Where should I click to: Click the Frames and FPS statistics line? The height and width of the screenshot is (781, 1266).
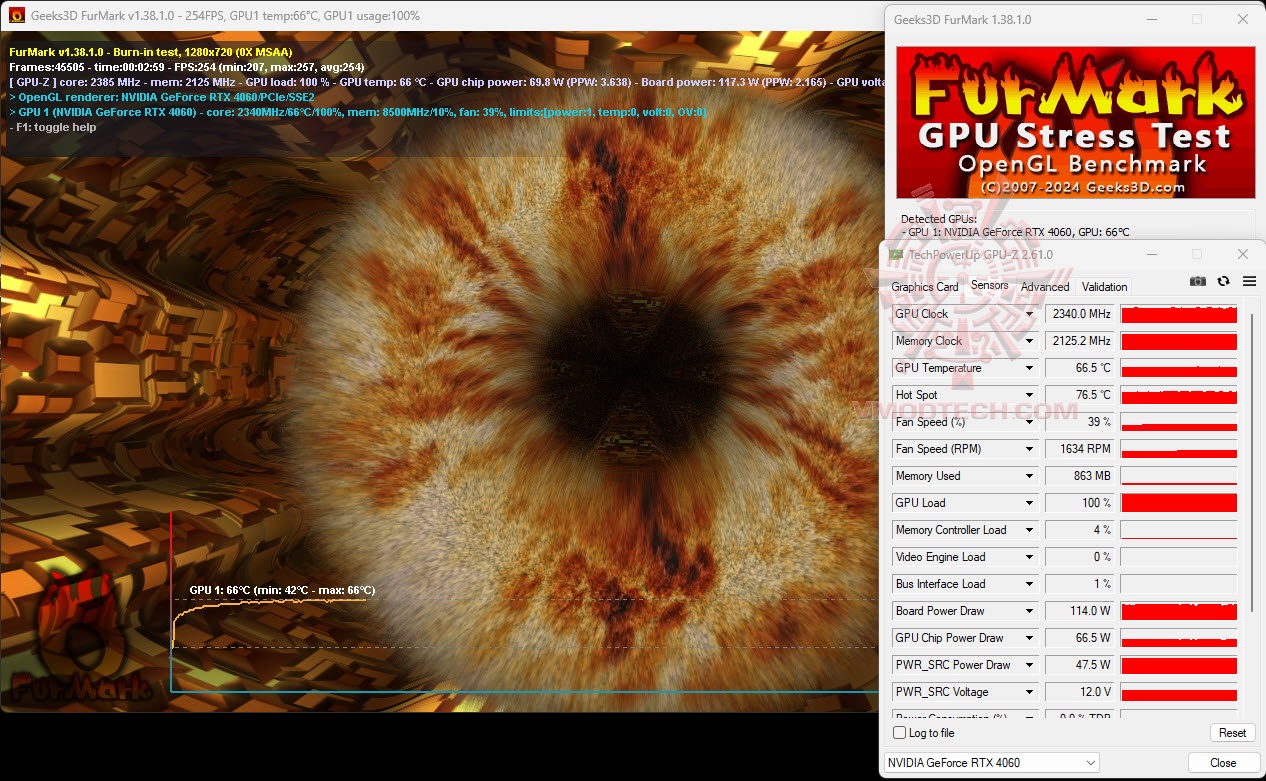click(187, 67)
